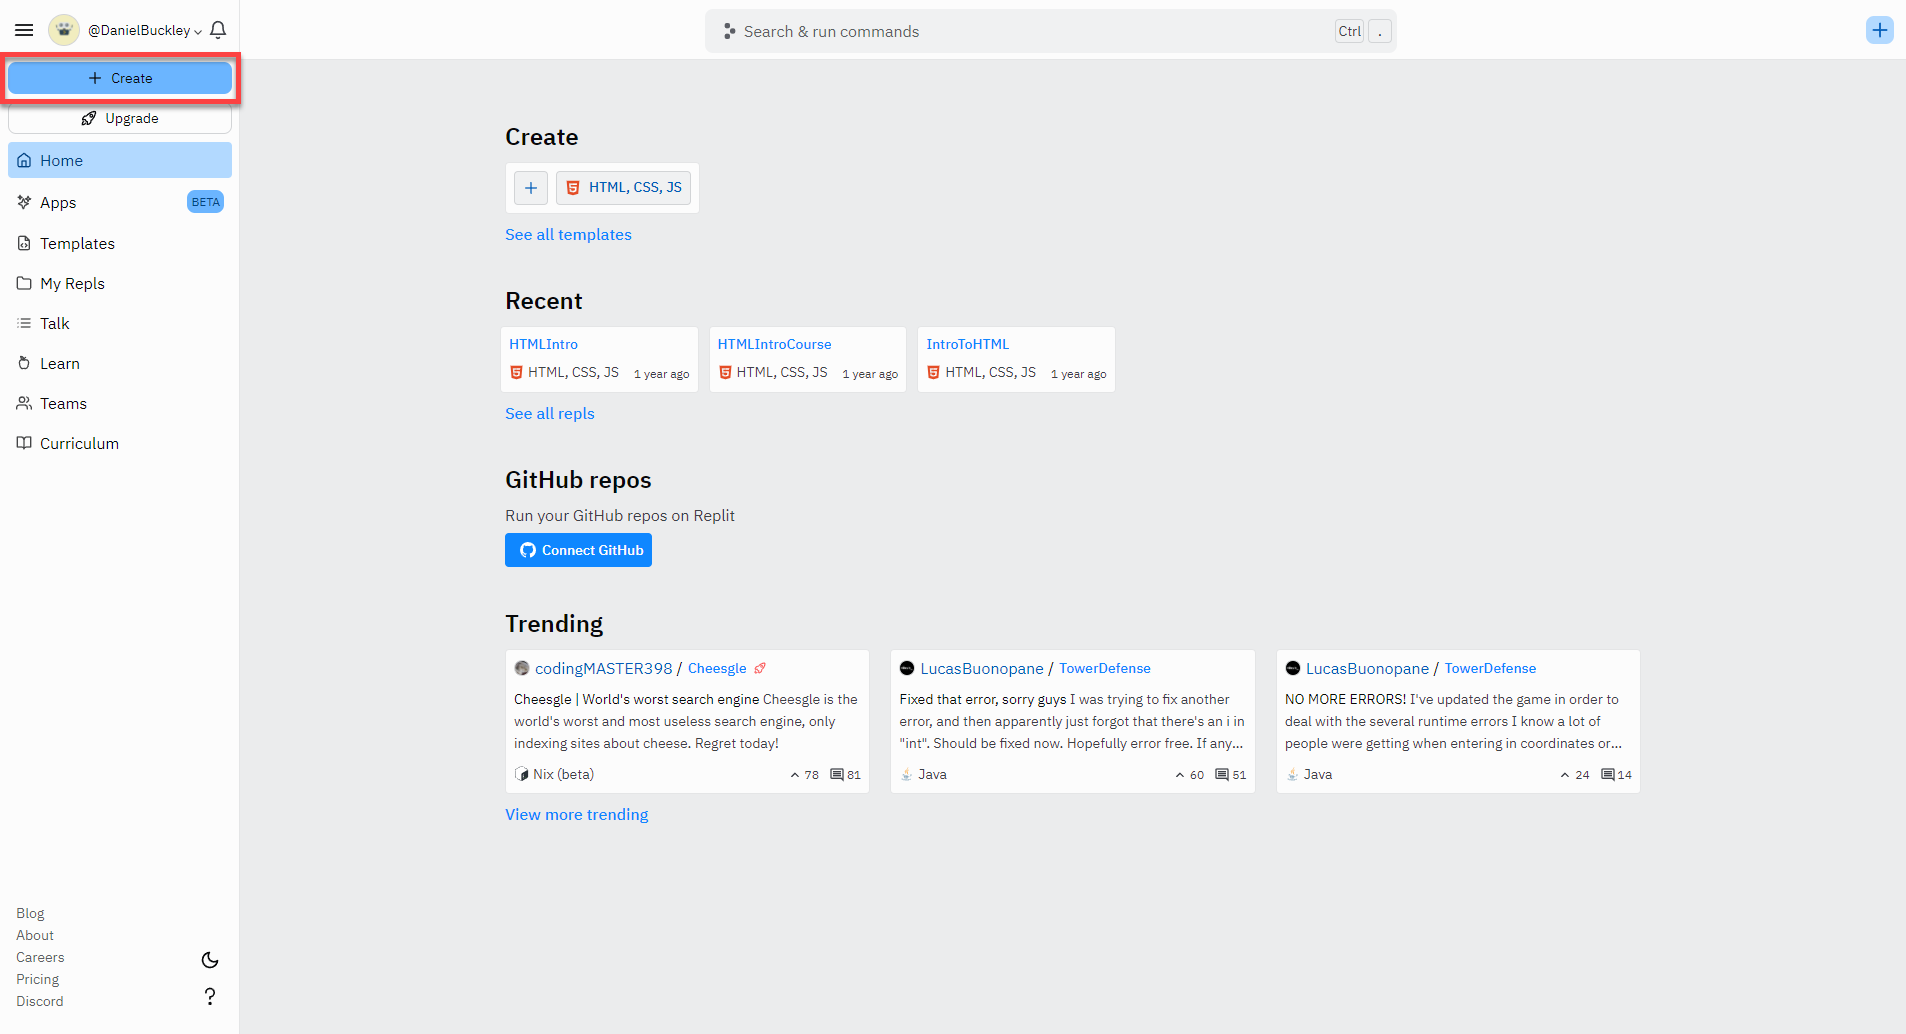Click HTML5 icon in HTMLIntroCourse card
Screen dimensions: 1906x1034
[725, 372]
